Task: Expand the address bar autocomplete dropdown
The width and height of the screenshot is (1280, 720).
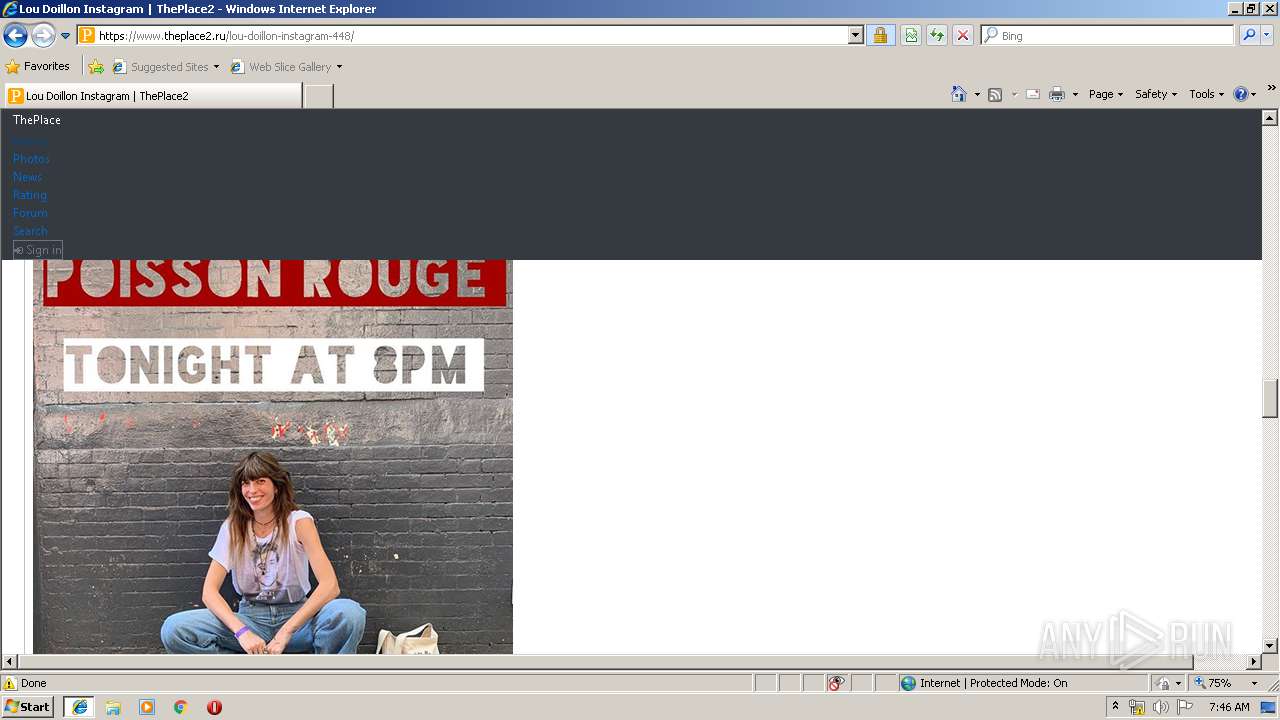Action: coord(855,35)
